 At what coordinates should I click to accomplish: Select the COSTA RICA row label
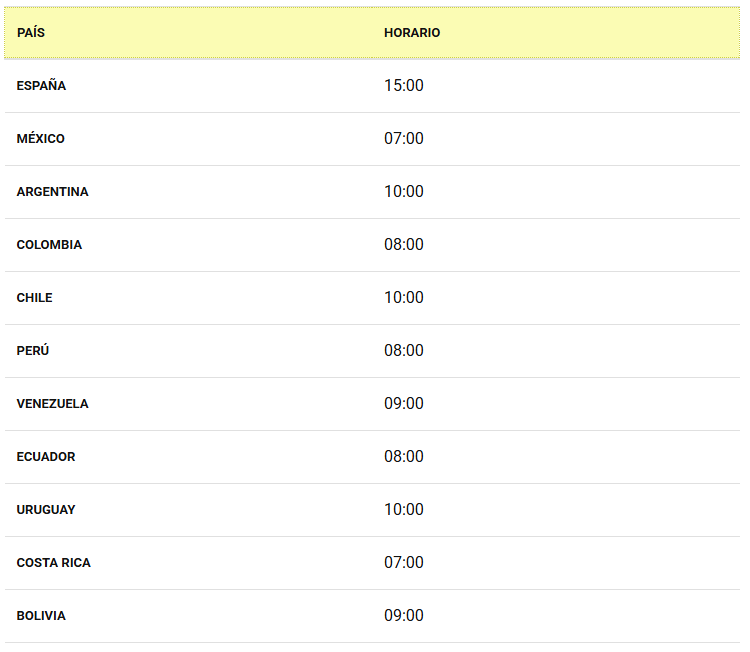(53, 563)
